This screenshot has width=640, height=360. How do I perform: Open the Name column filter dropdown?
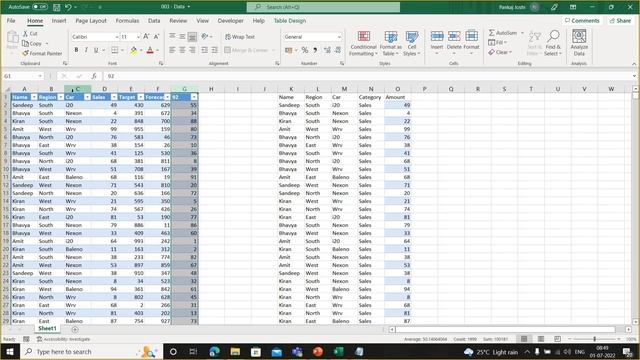(34, 97)
